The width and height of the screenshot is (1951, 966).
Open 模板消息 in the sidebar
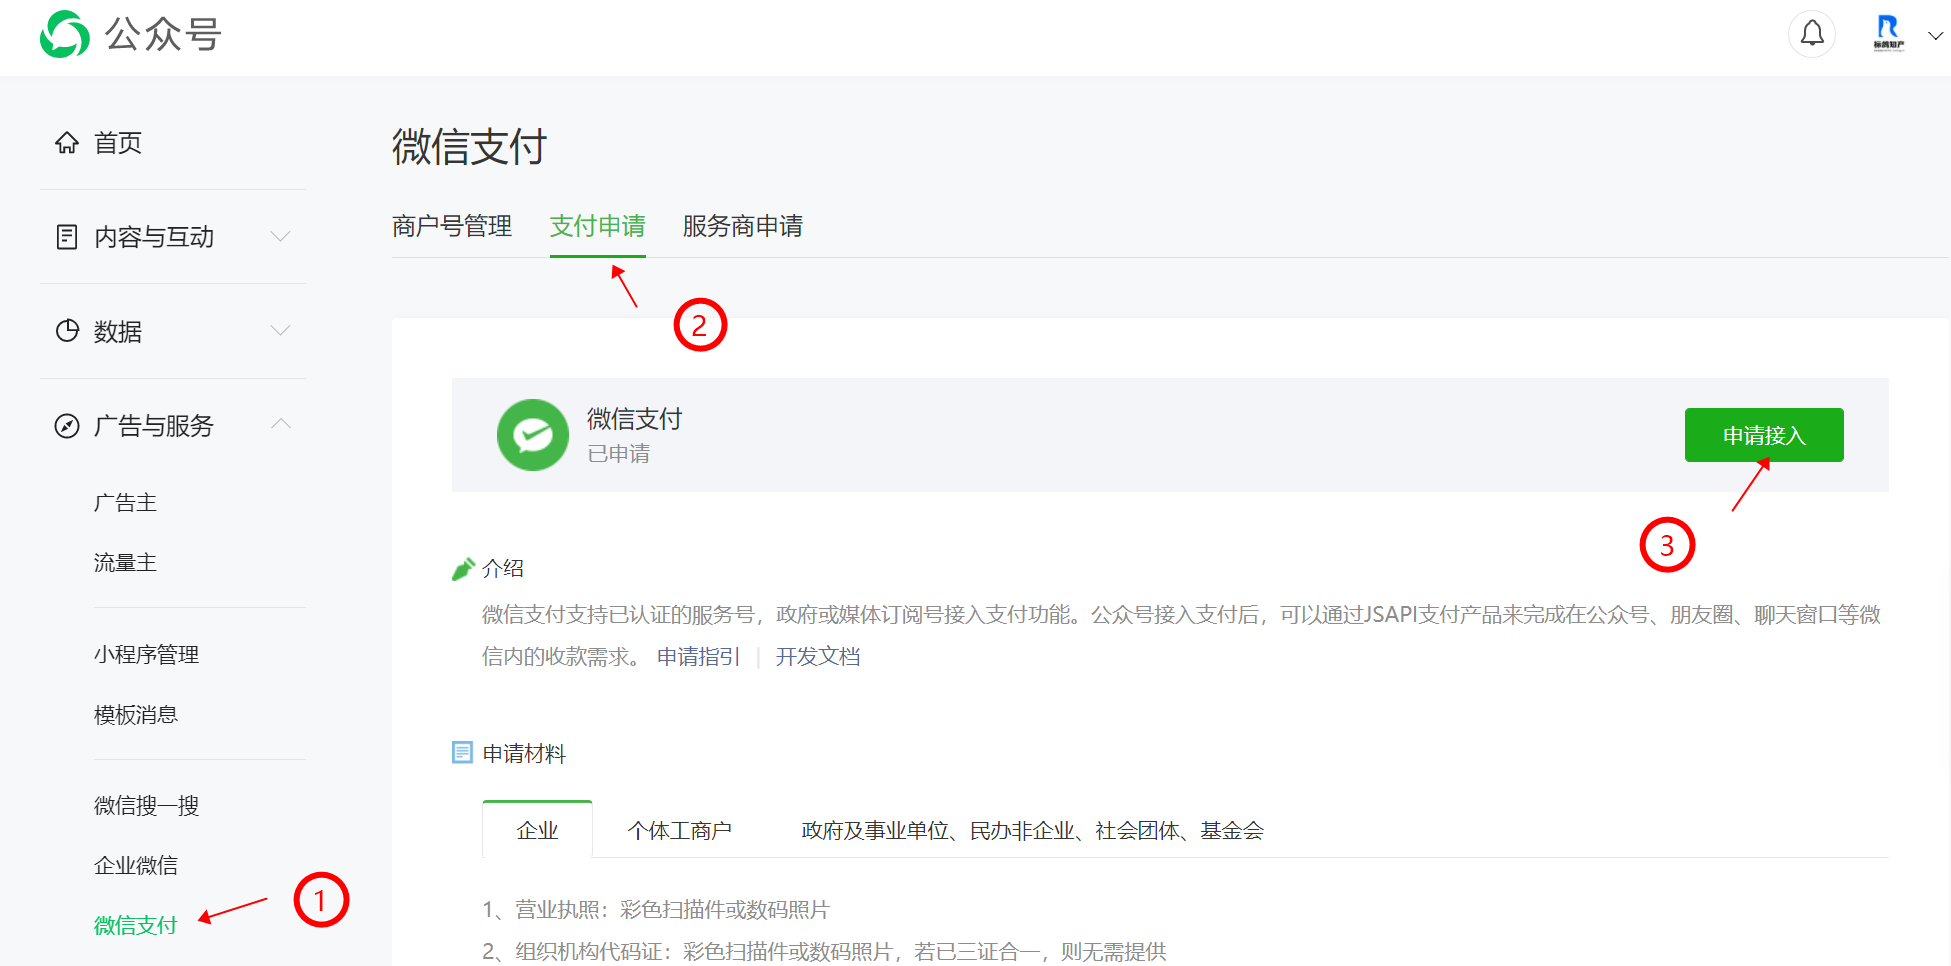pyautogui.click(x=136, y=715)
